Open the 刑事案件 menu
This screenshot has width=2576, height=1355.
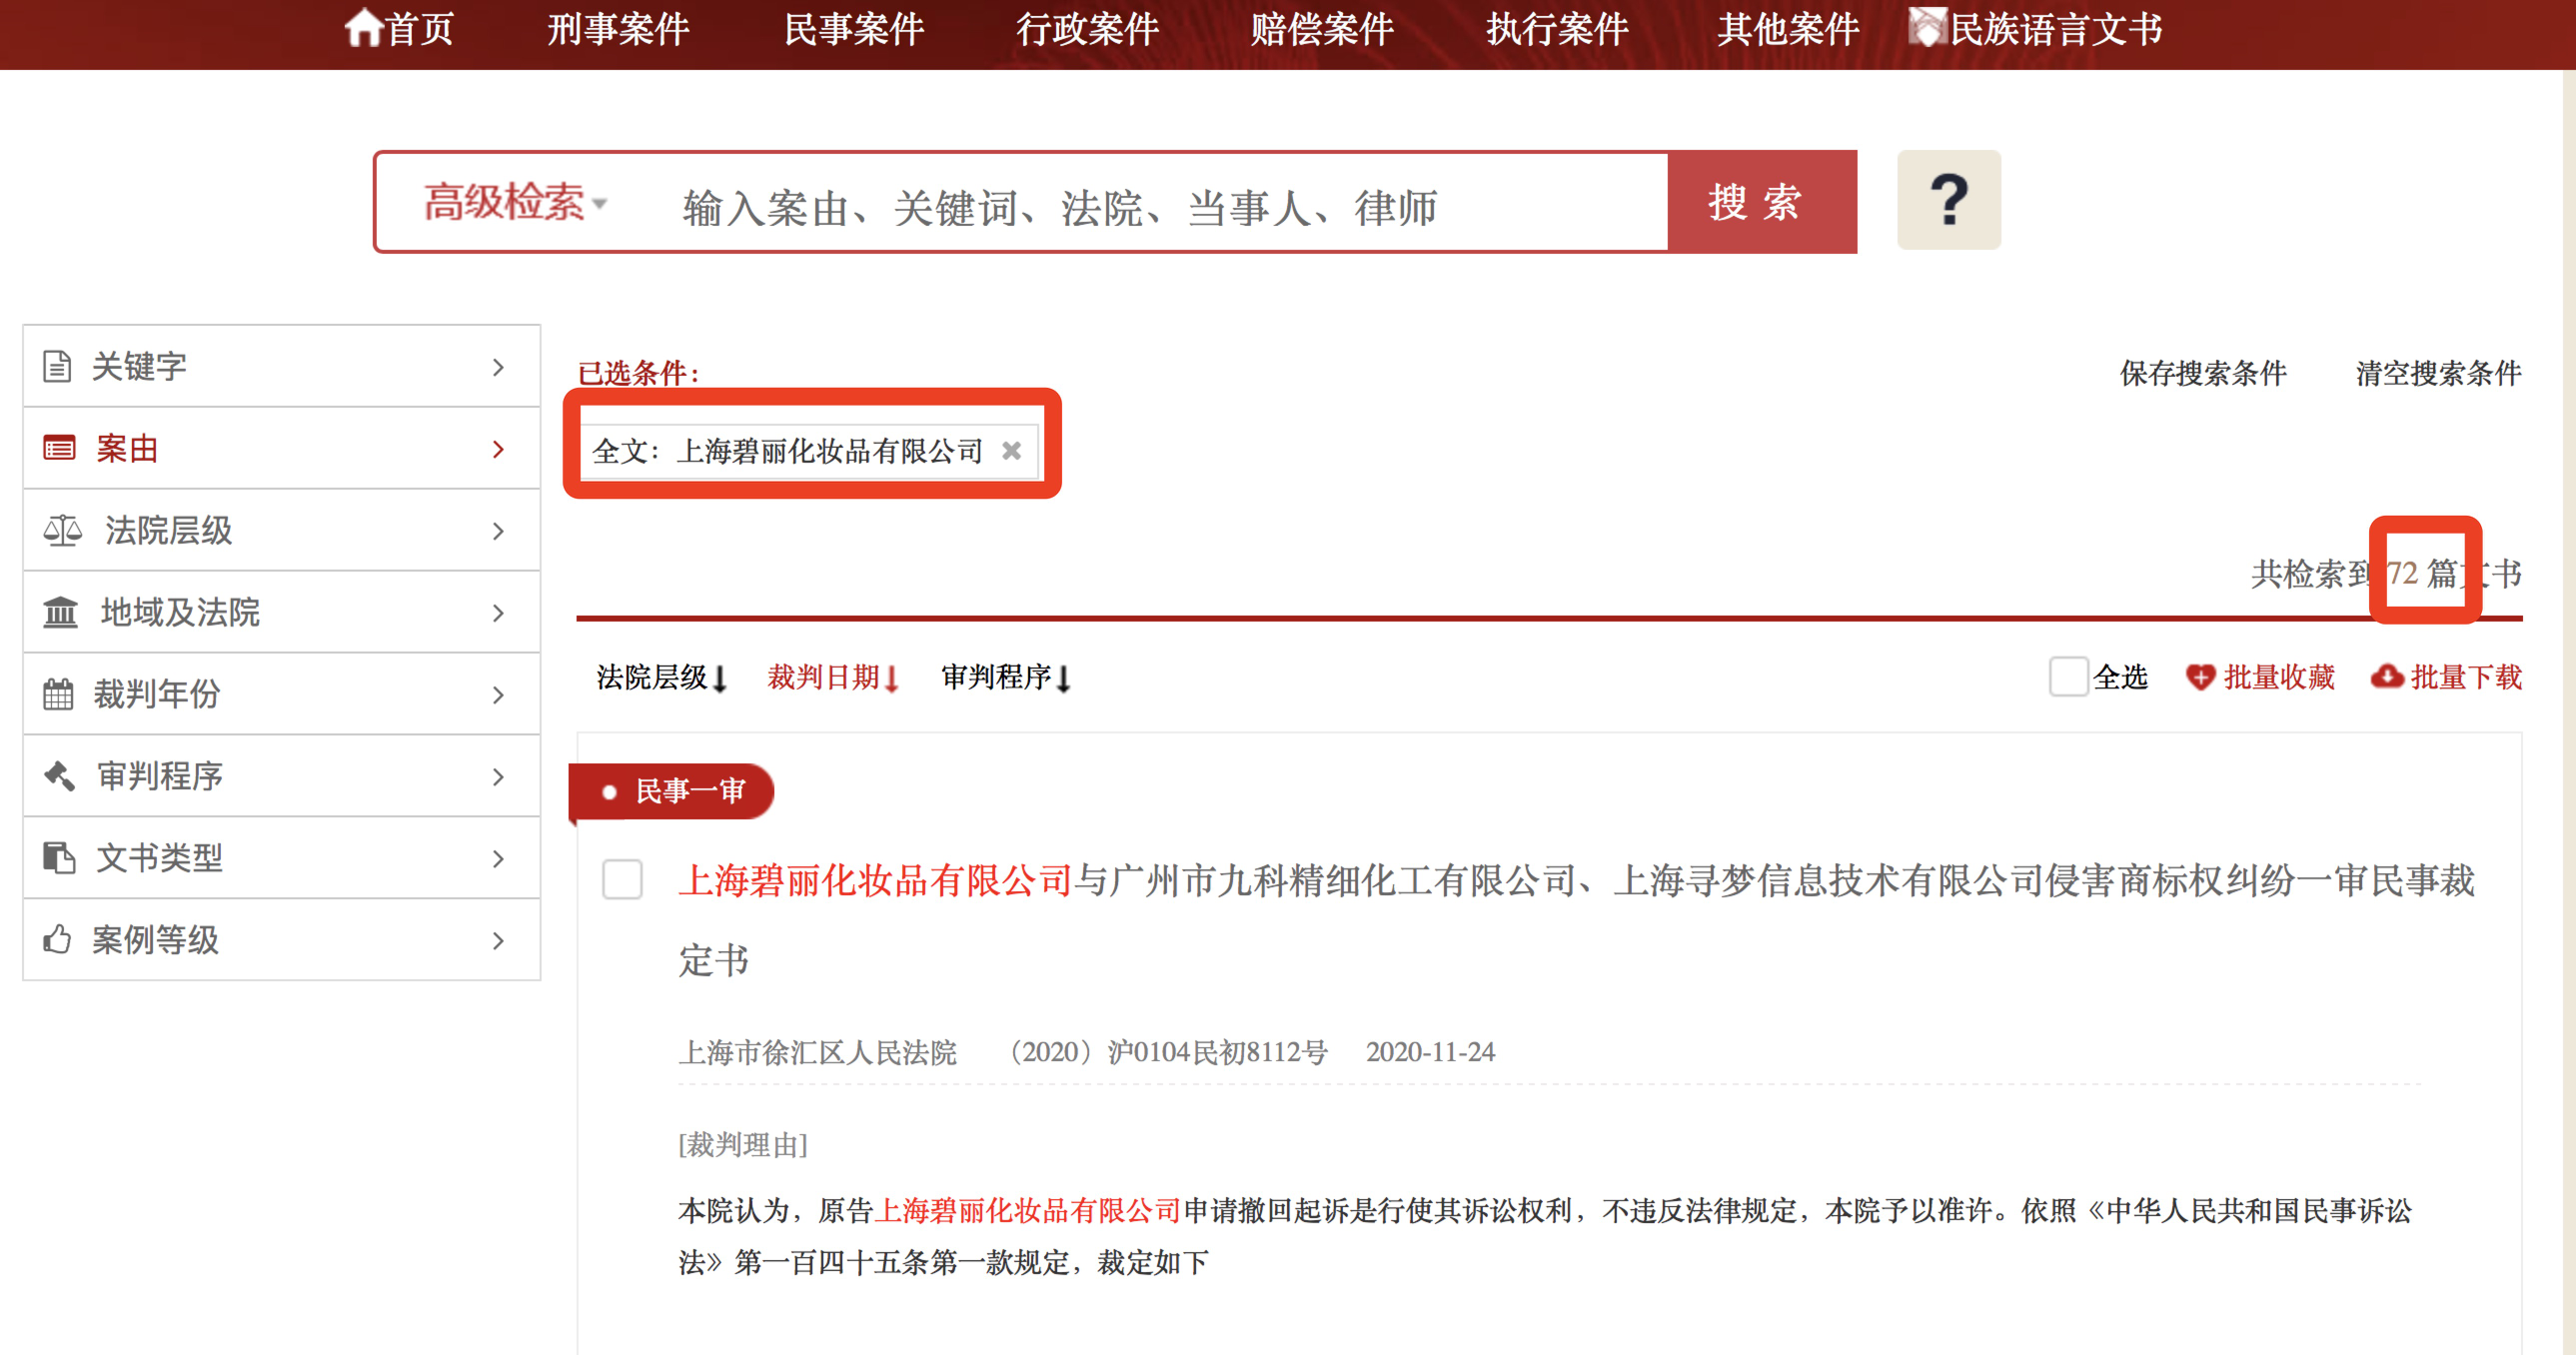point(618,29)
